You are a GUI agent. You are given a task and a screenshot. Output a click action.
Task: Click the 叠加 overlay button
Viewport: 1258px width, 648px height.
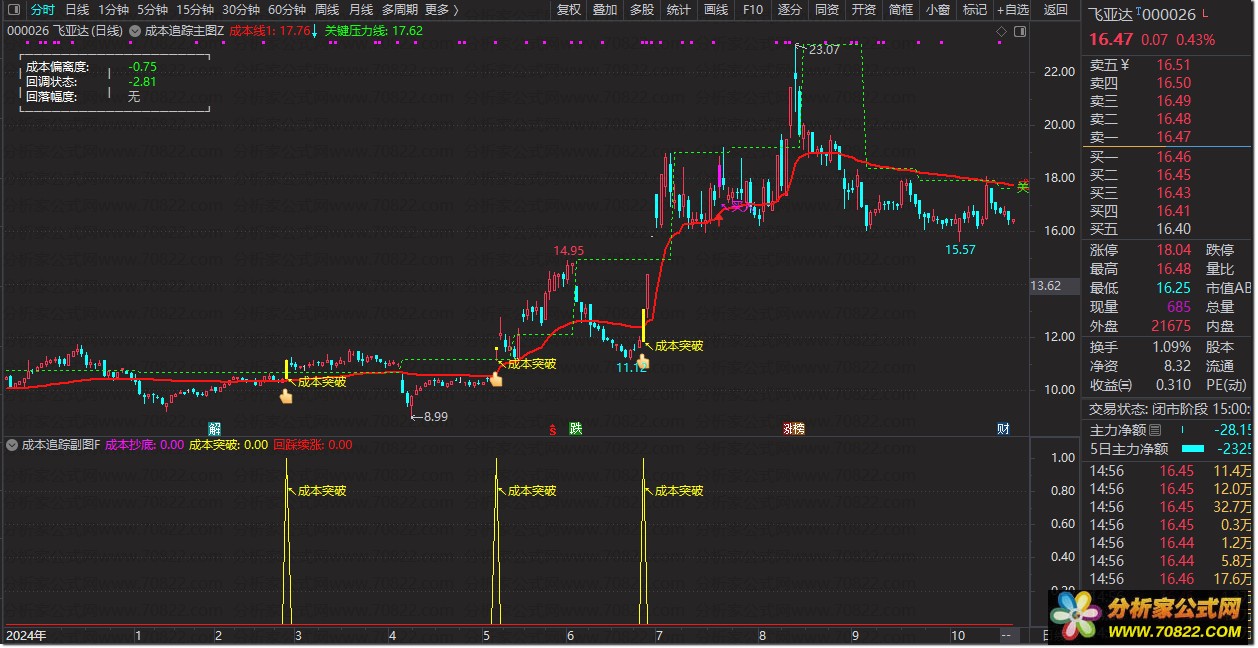605,10
